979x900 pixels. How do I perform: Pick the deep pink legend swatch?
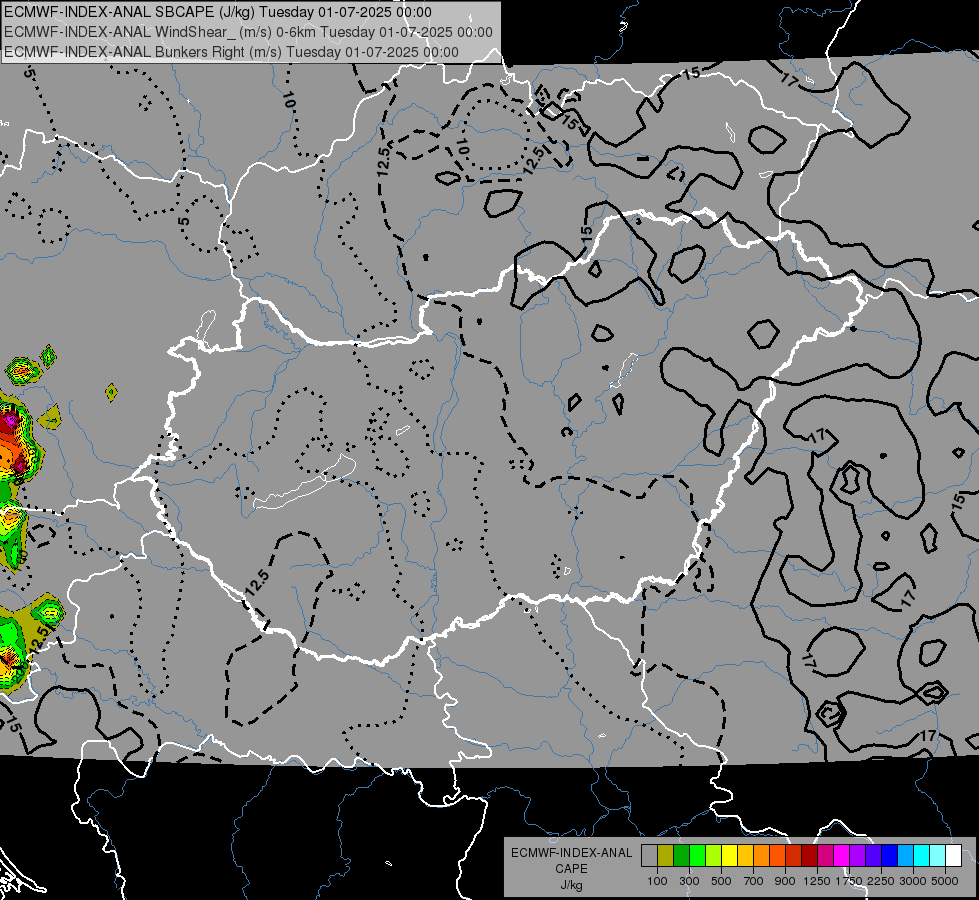[825, 855]
